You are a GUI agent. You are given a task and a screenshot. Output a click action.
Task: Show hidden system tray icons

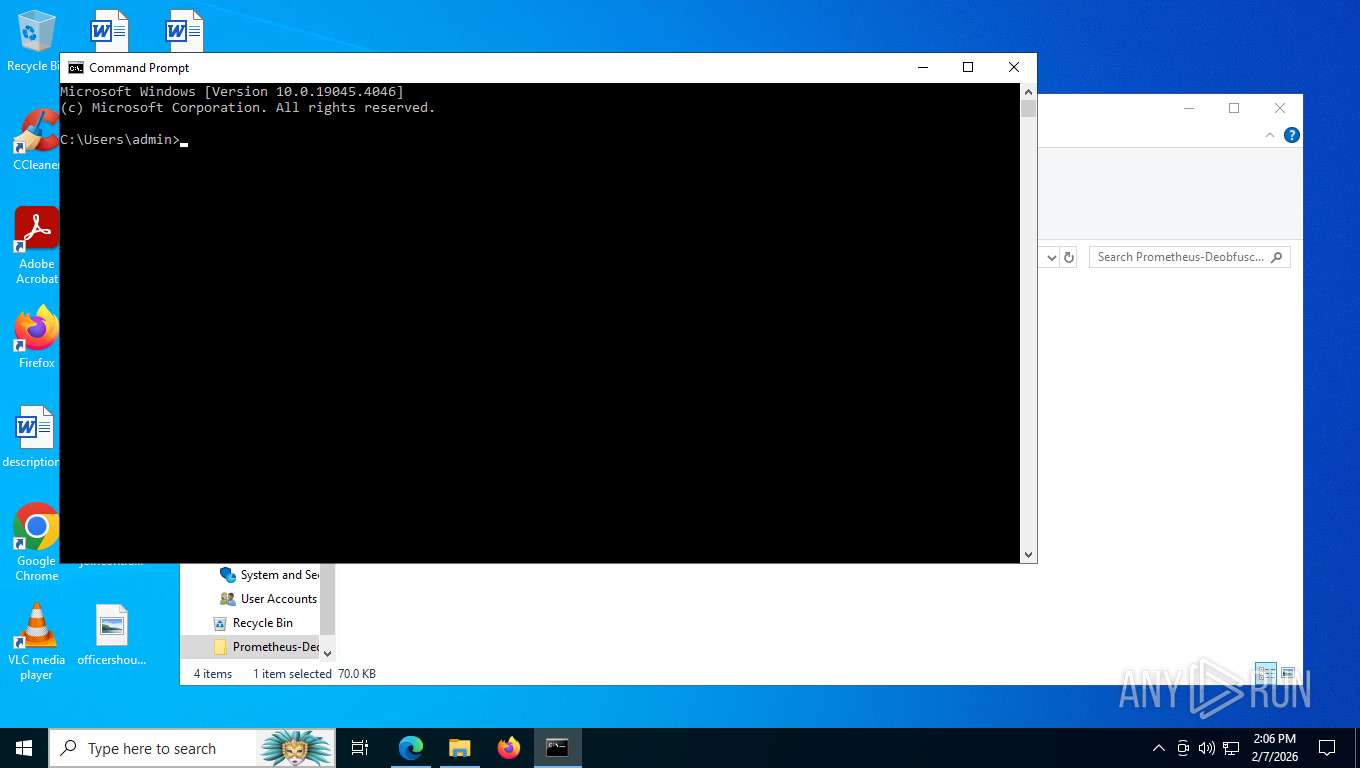(x=1159, y=748)
